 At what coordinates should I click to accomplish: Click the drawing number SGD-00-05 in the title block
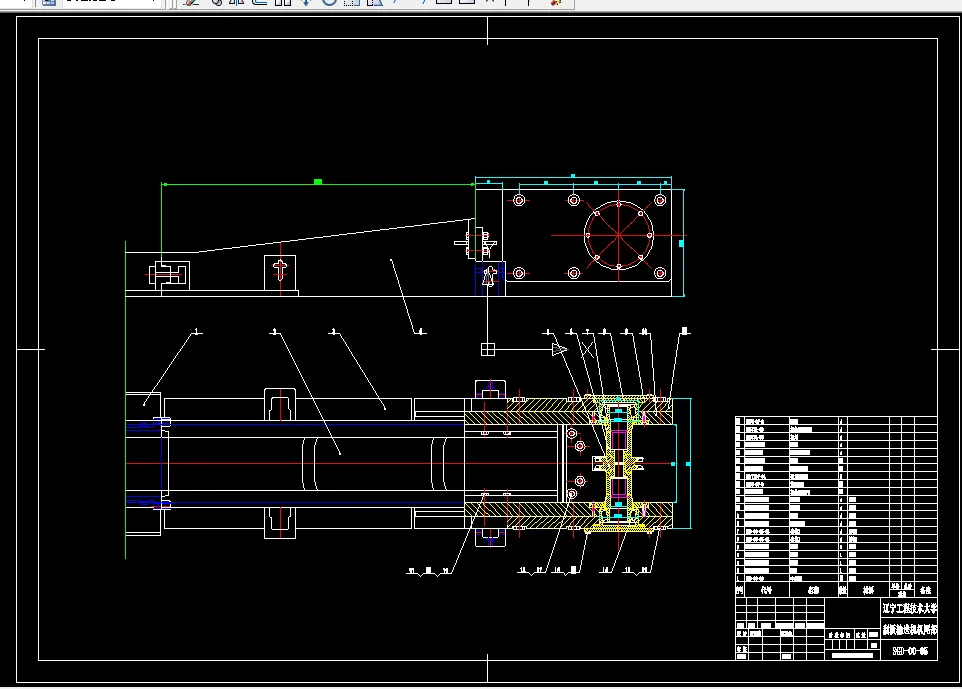(x=910, y=651)
